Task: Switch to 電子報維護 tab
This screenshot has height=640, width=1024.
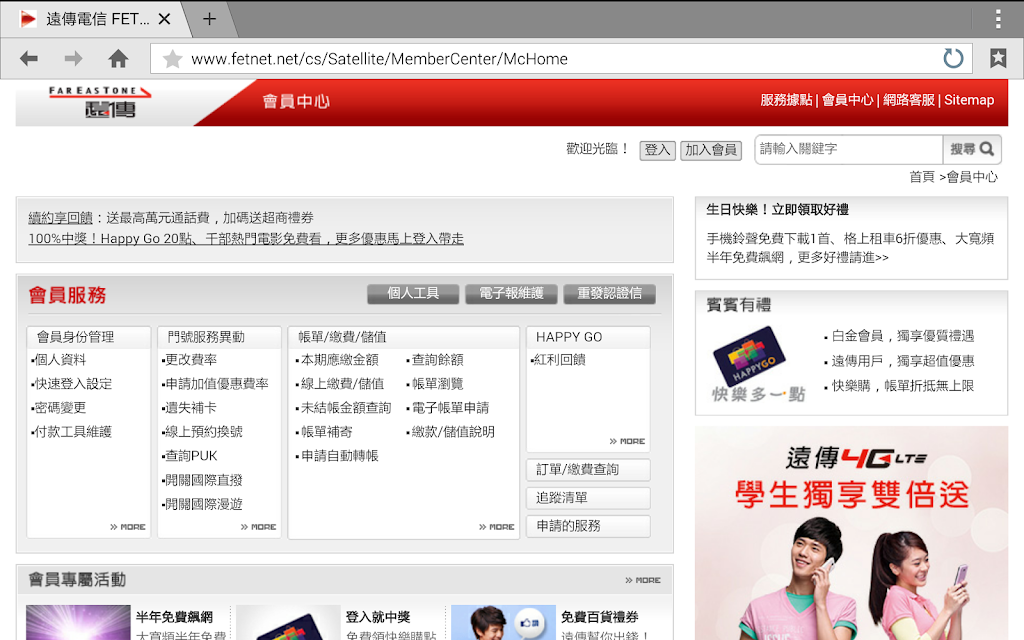Action: pyautogui.click(x=511, y=294)
